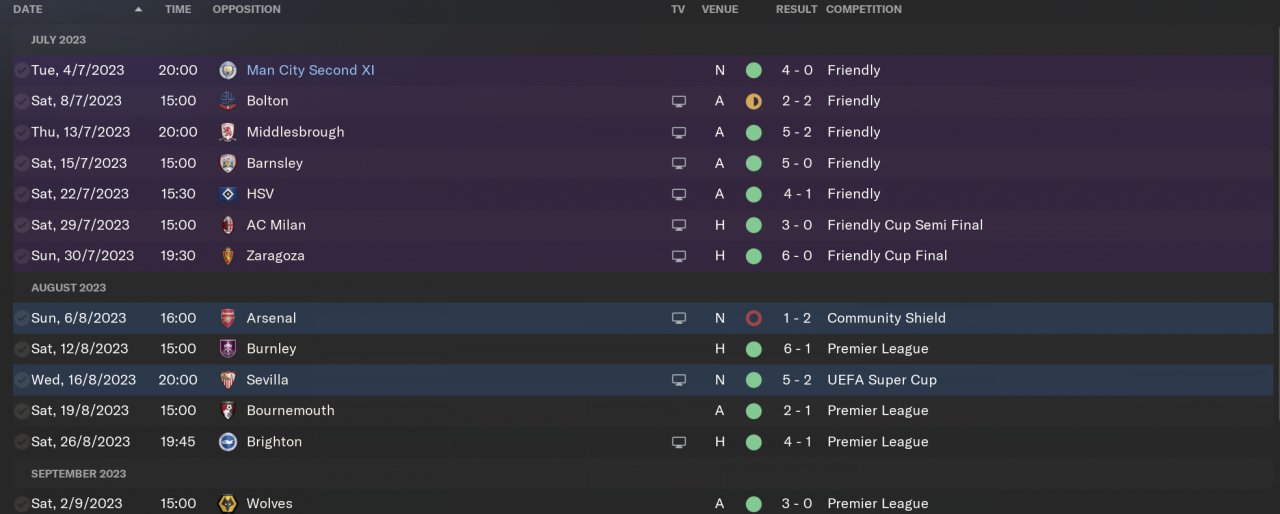Click the Middlesbrough club crest
1280x514 pixels.
pyautogui.click(x=228, y=132)
